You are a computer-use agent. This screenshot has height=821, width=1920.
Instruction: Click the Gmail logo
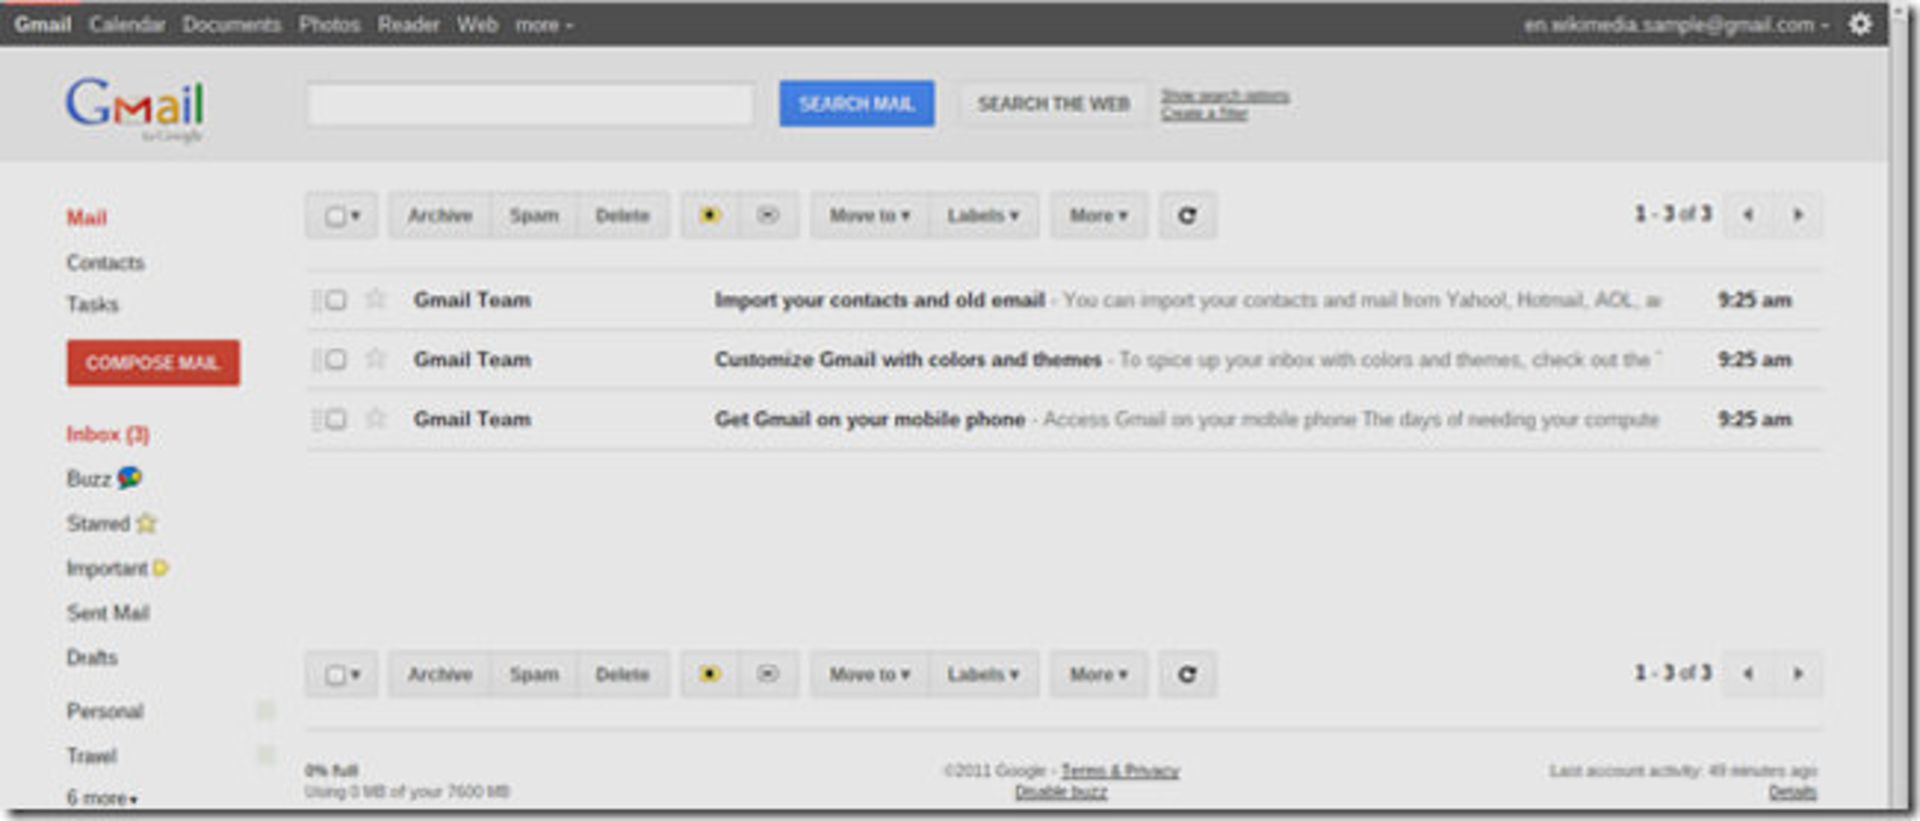[x=135, y=108]
